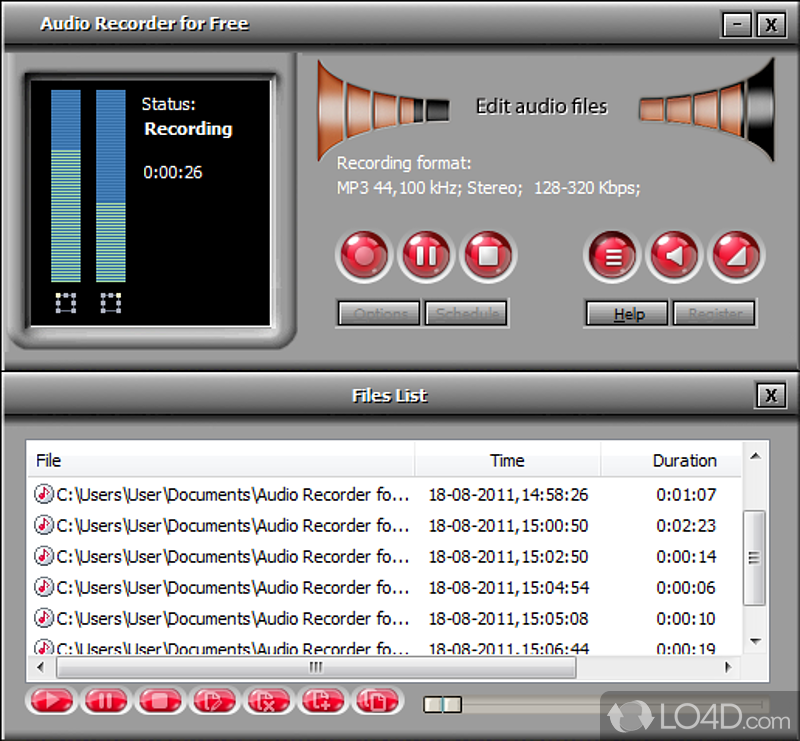Viewport: 800px width, 741px height.
Task: Stop the active recording
Action: [487, 256]
